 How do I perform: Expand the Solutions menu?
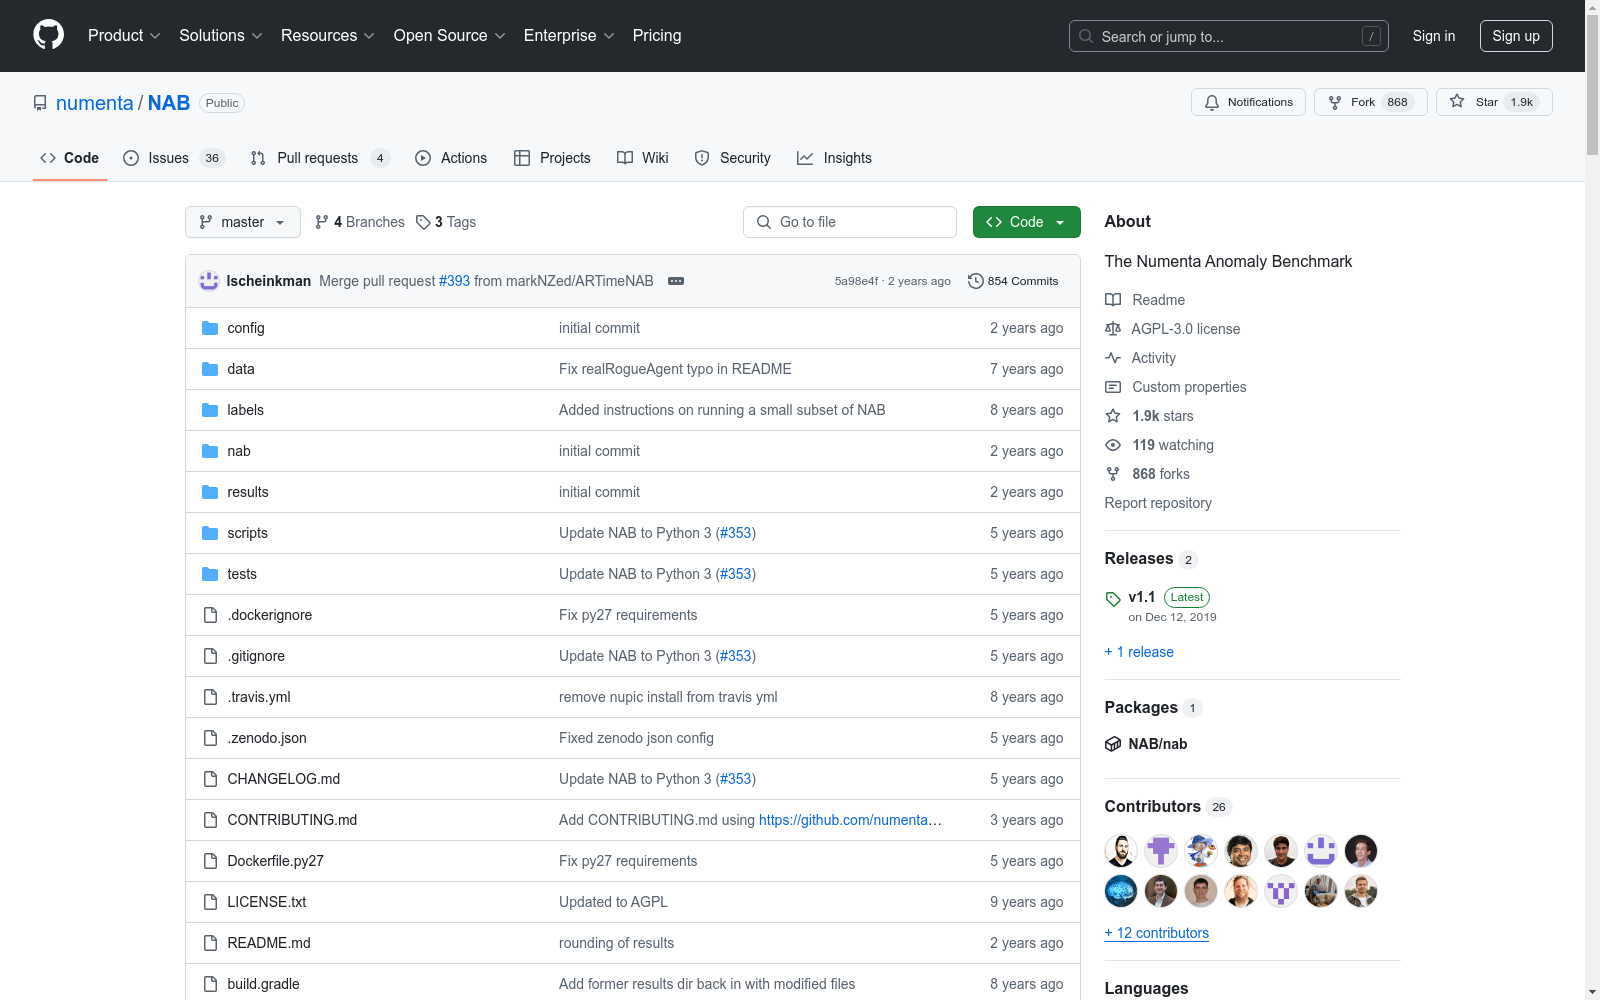click(x=221, y=35)
